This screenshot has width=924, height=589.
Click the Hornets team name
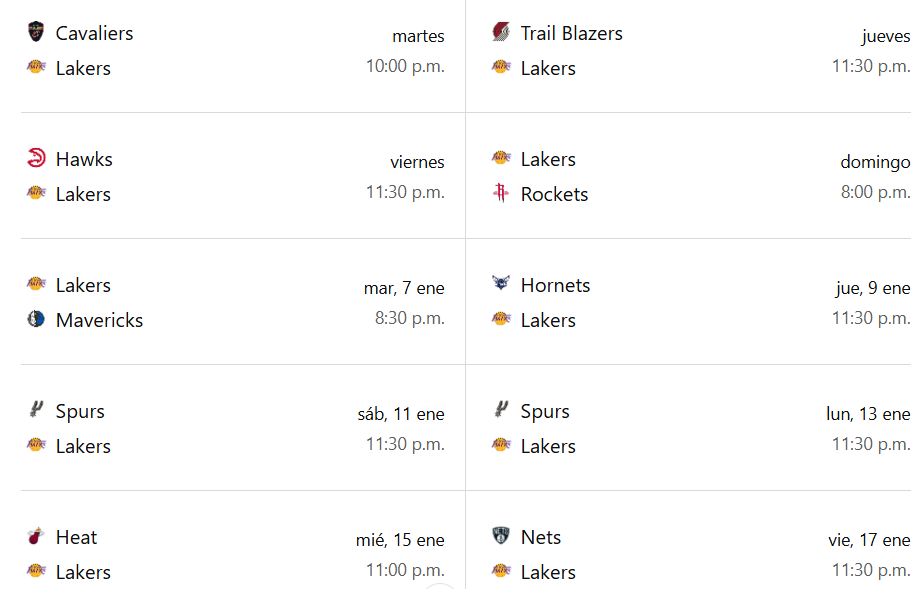[556, 286]
